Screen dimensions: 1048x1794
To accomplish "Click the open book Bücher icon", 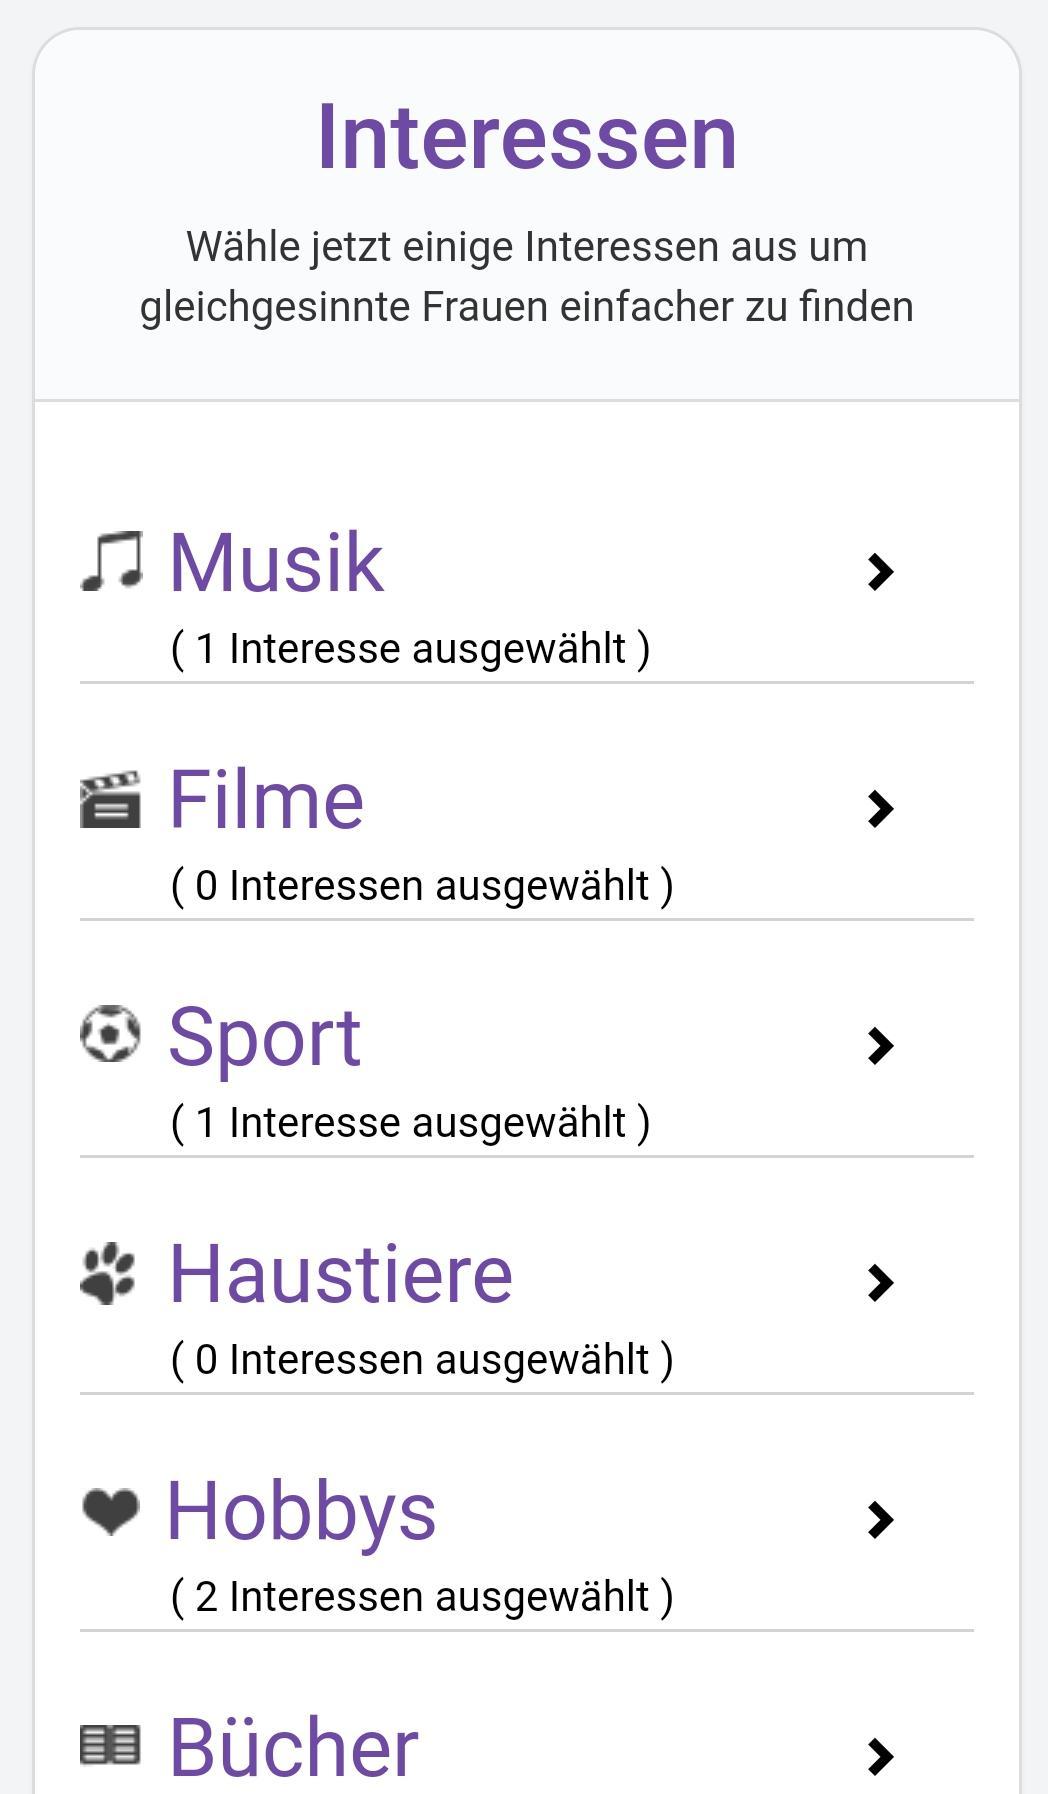I will click(110, 1745).
